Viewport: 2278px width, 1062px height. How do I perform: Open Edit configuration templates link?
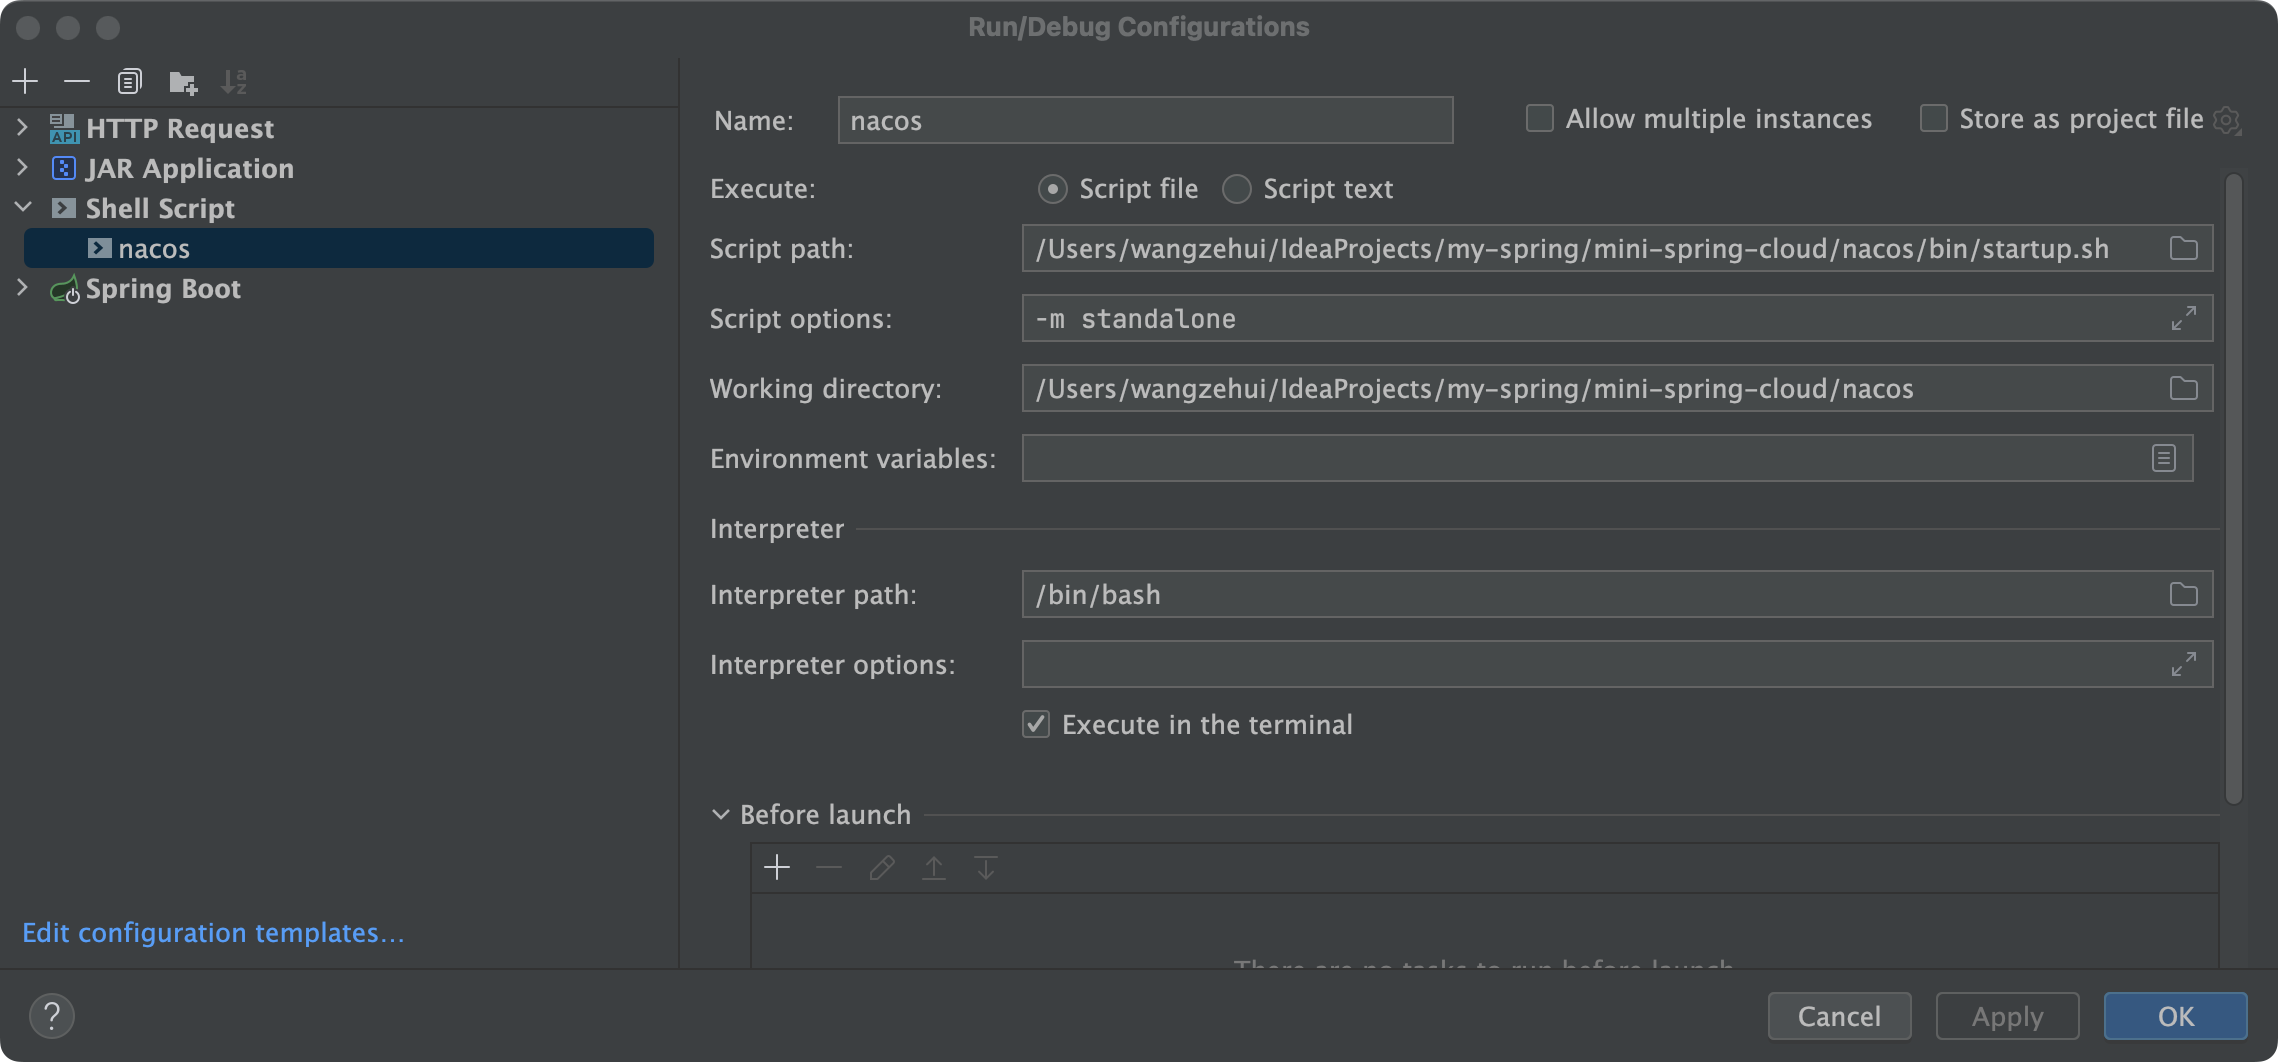coord(213,933)
